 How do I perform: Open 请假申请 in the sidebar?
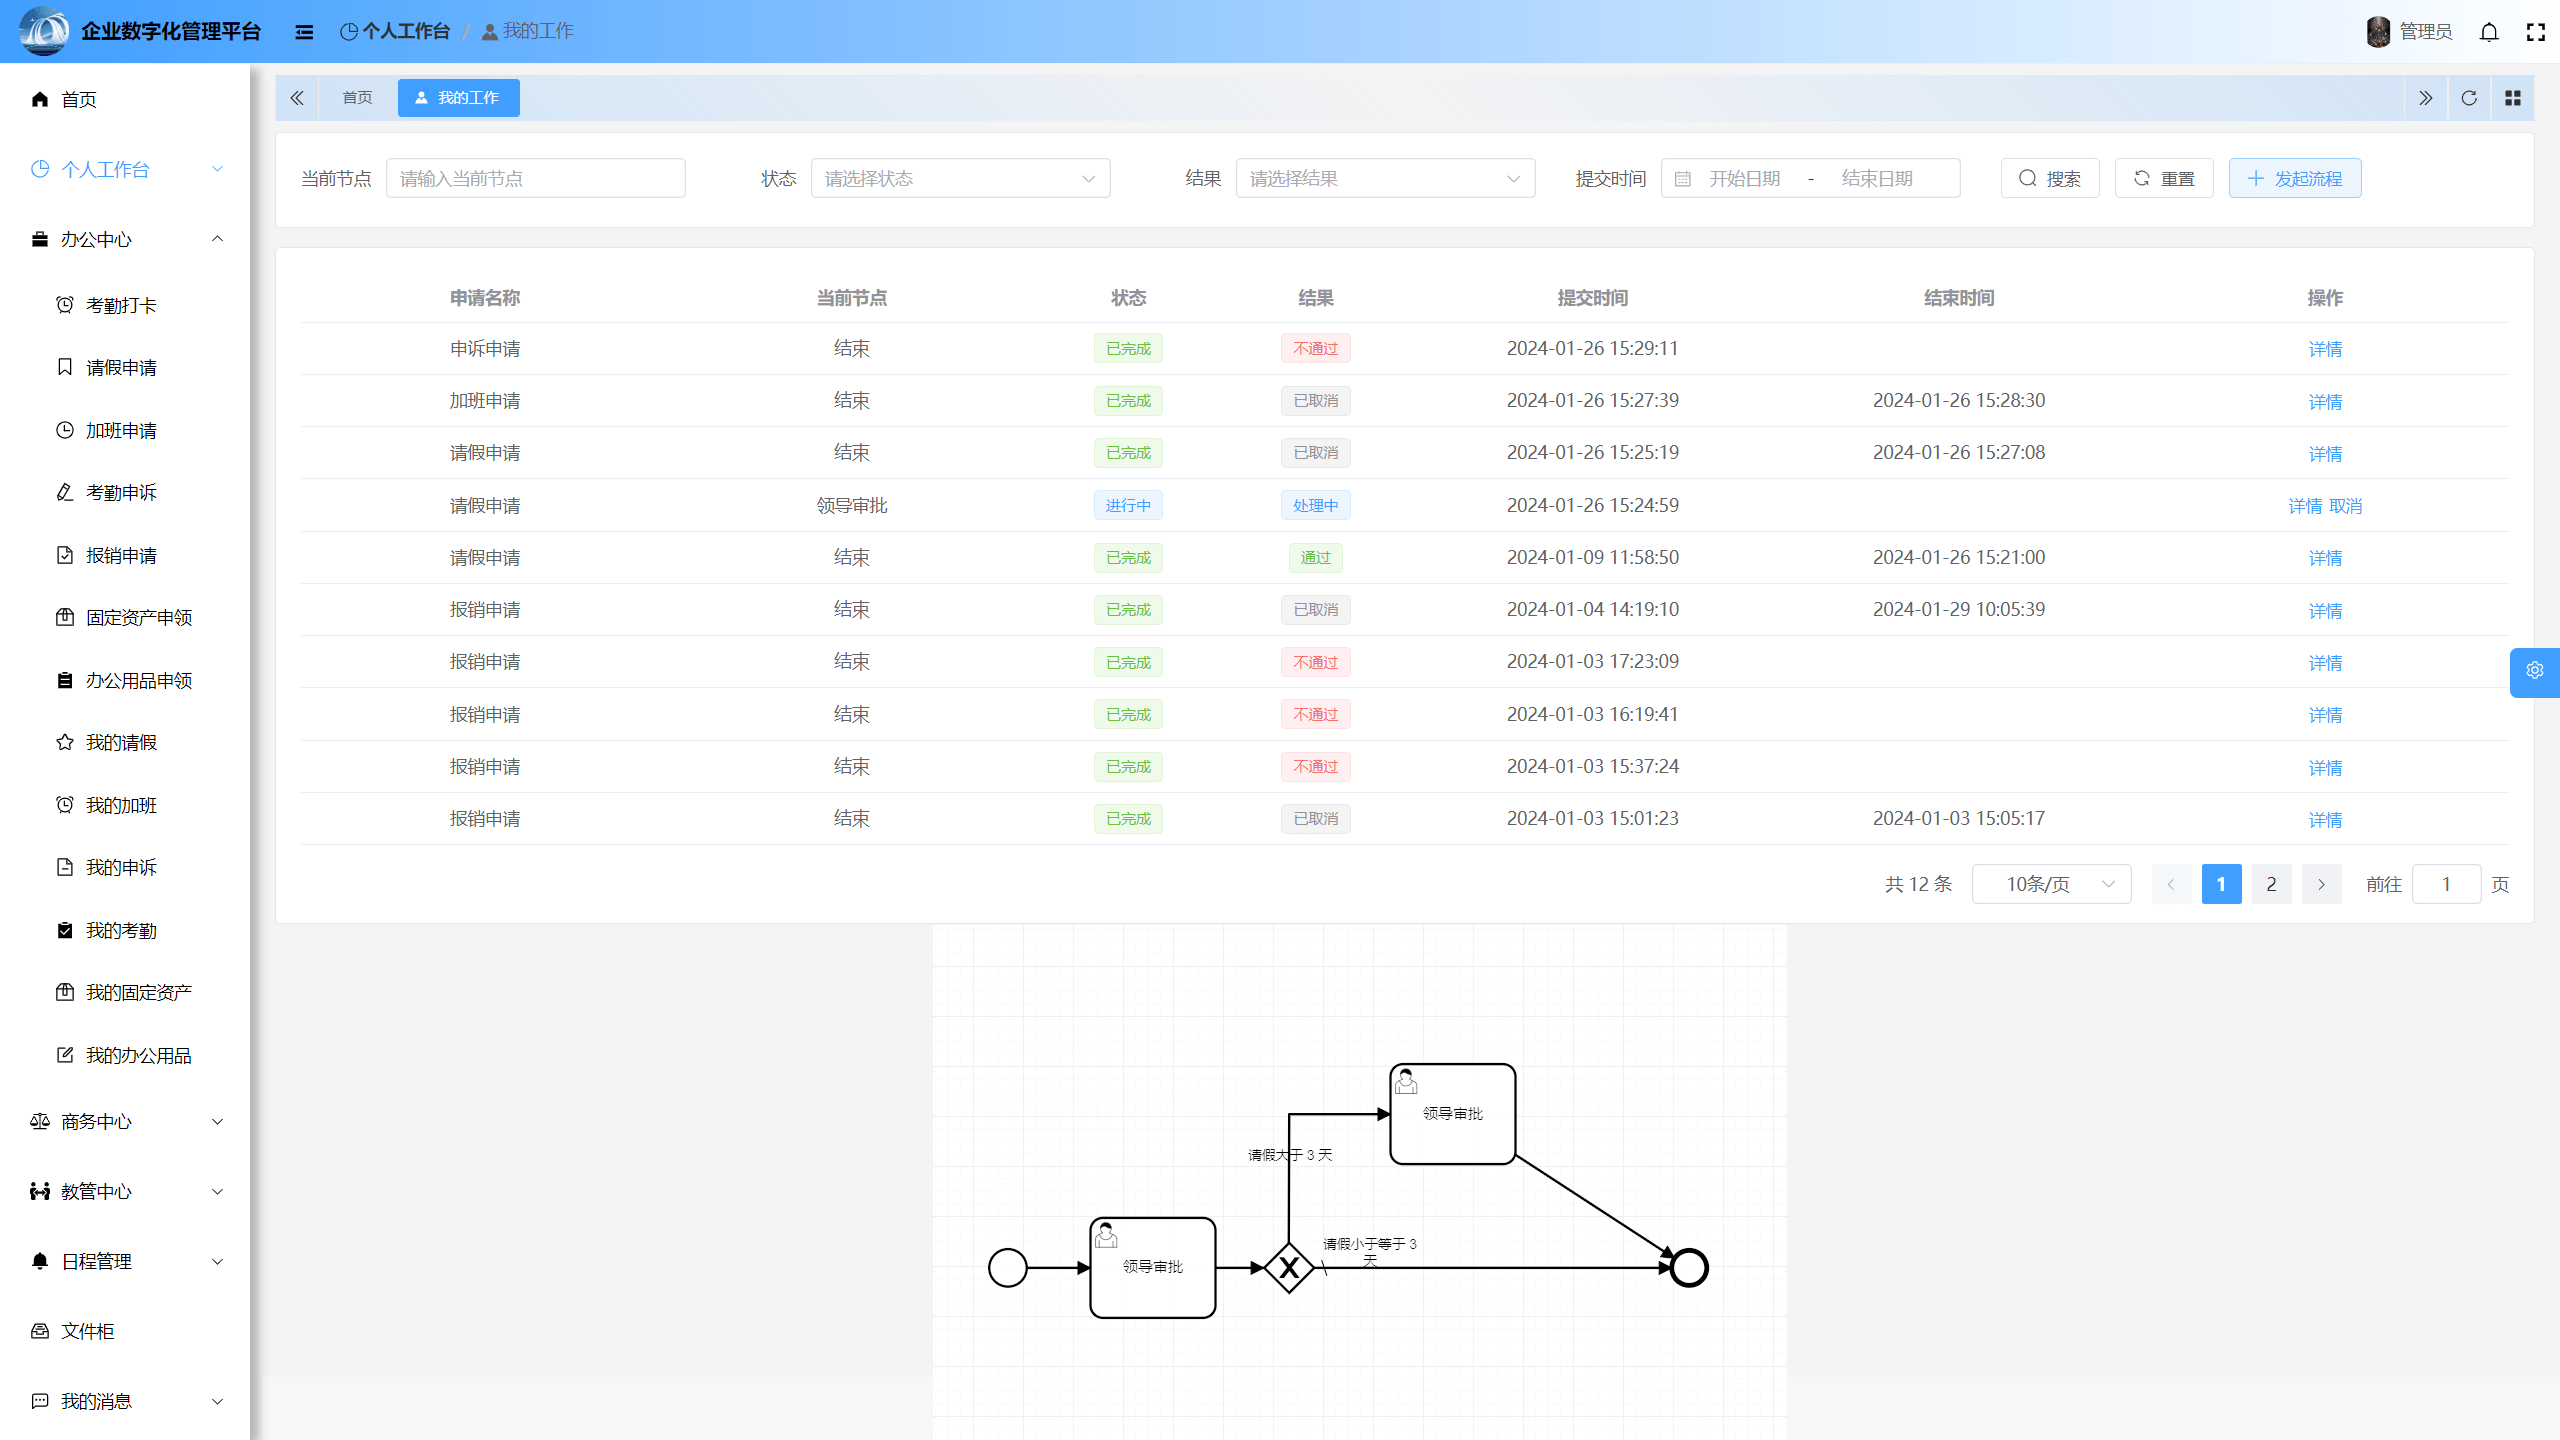tap(121, 367)
